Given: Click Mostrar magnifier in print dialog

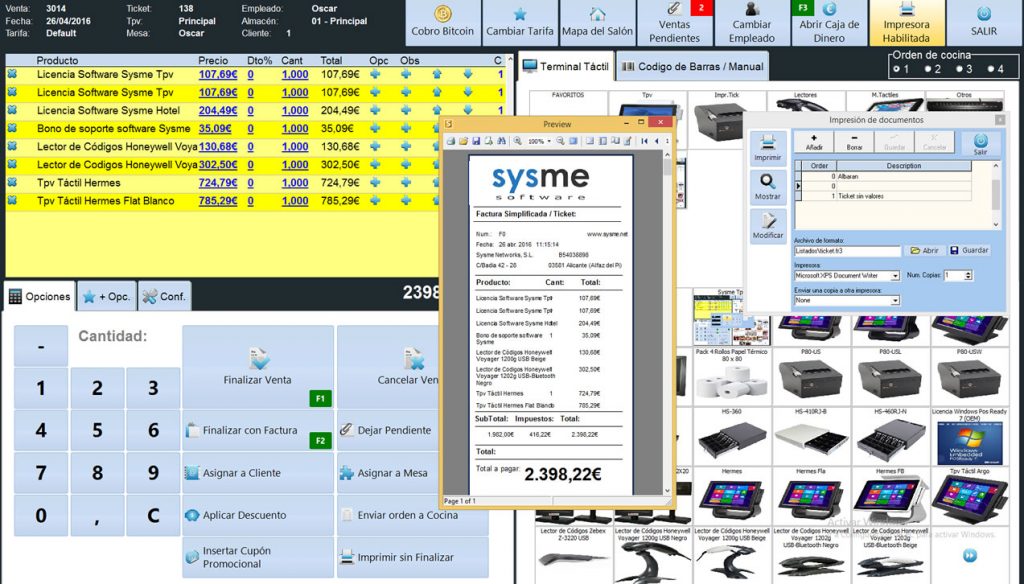Looking at the screenshot, I should point(767,187).
